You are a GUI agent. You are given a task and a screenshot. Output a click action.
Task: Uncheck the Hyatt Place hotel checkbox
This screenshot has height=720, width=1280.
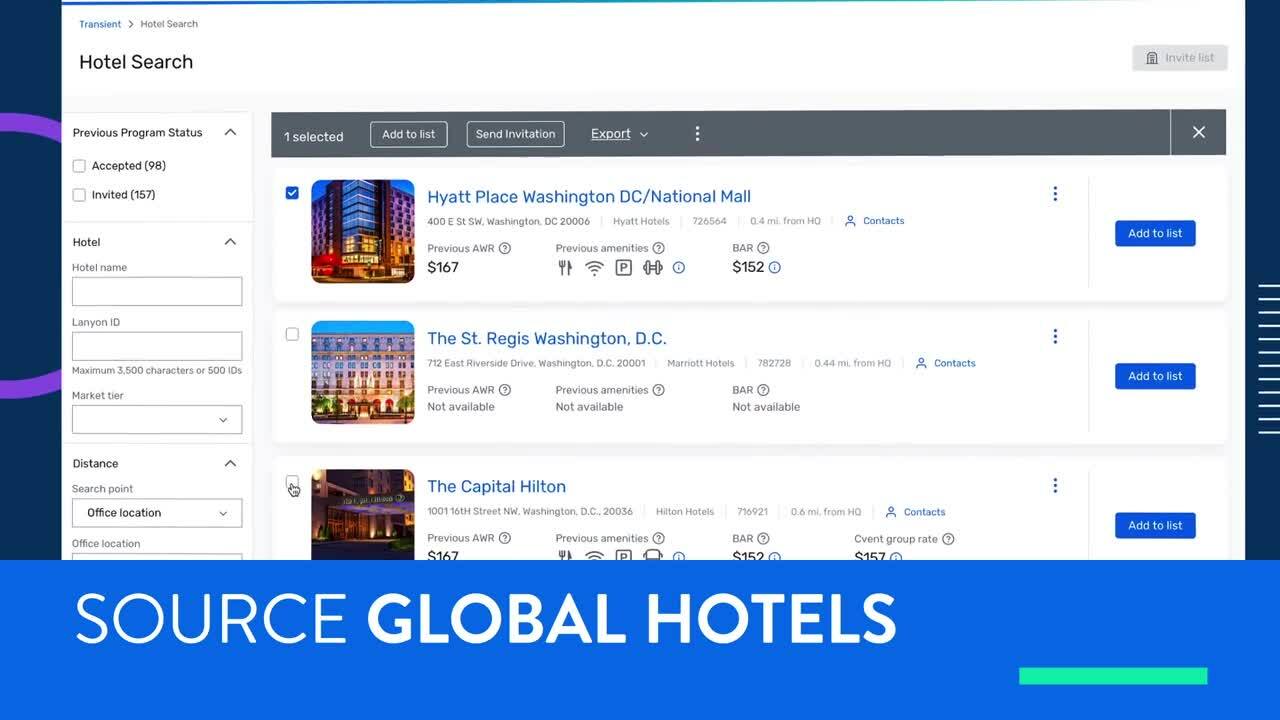pyautogui.click(x=292, y=193)
